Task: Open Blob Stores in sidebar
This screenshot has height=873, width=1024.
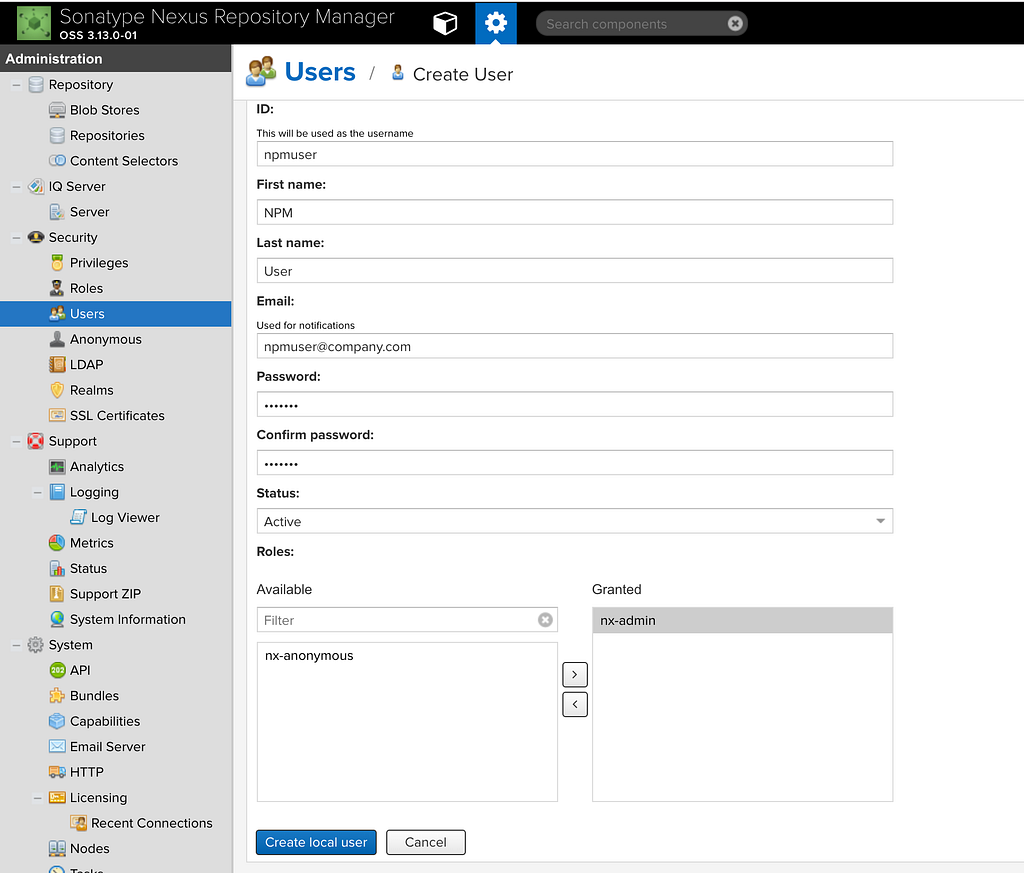Action: click(x=104, y=110)
